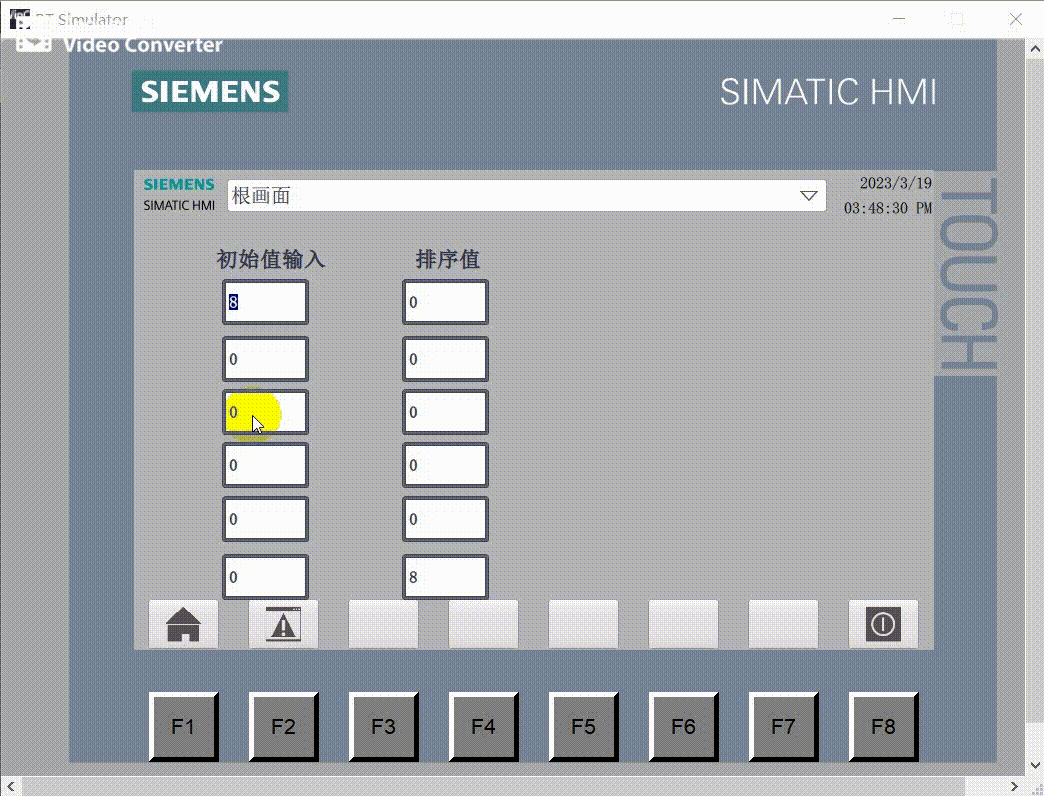Click the second 排序值 output field
The width and height of the screenshot is (1044, 796).
445,359
